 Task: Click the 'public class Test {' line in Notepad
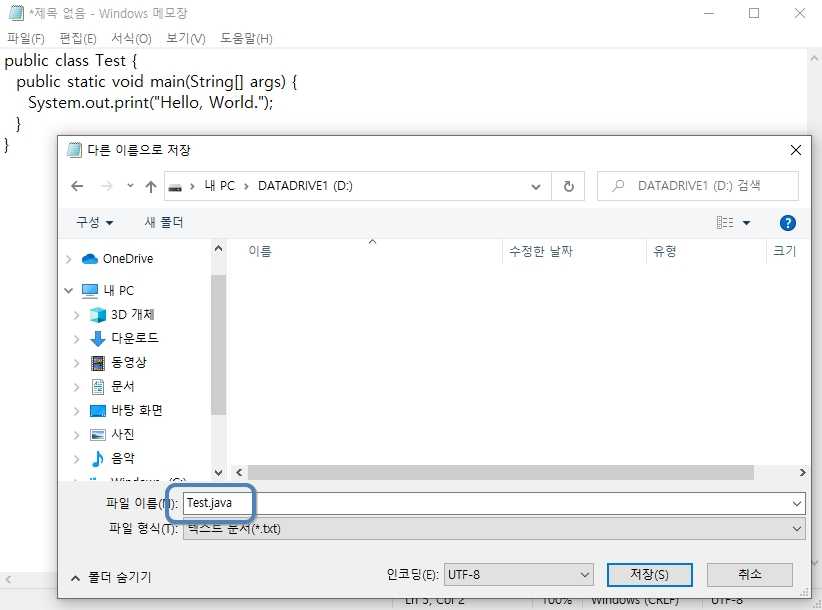pos(70,61)
